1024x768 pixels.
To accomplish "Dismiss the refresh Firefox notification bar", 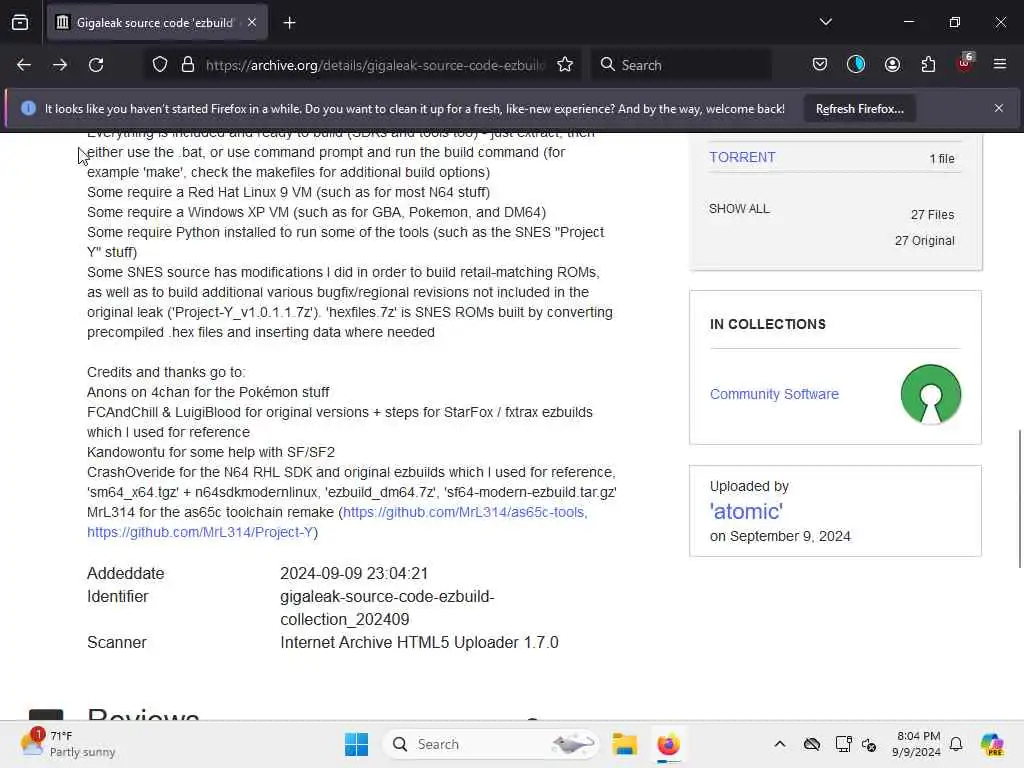I will pyautogui.click(x=999, y=108).
